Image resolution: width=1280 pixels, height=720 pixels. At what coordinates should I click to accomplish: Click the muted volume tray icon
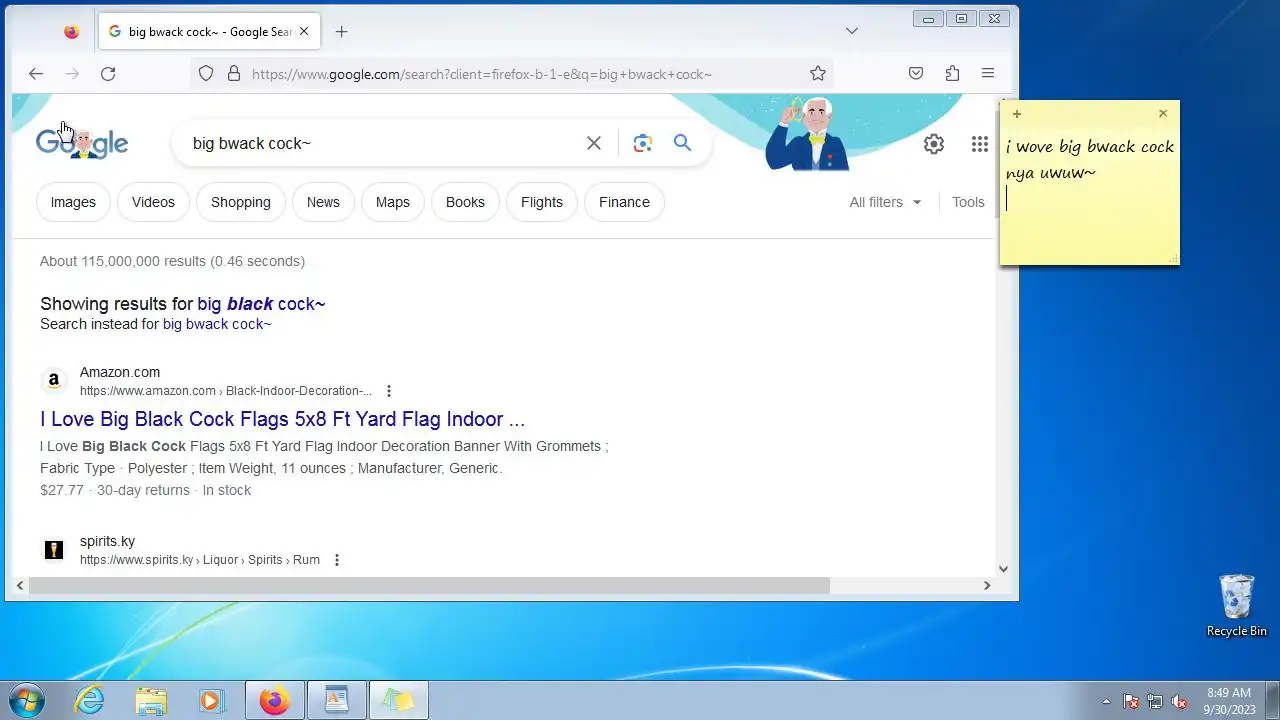(x=1179, y=701)
